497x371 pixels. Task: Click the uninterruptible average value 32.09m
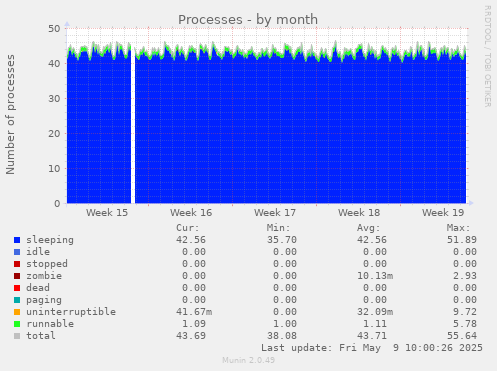(375, 312)
